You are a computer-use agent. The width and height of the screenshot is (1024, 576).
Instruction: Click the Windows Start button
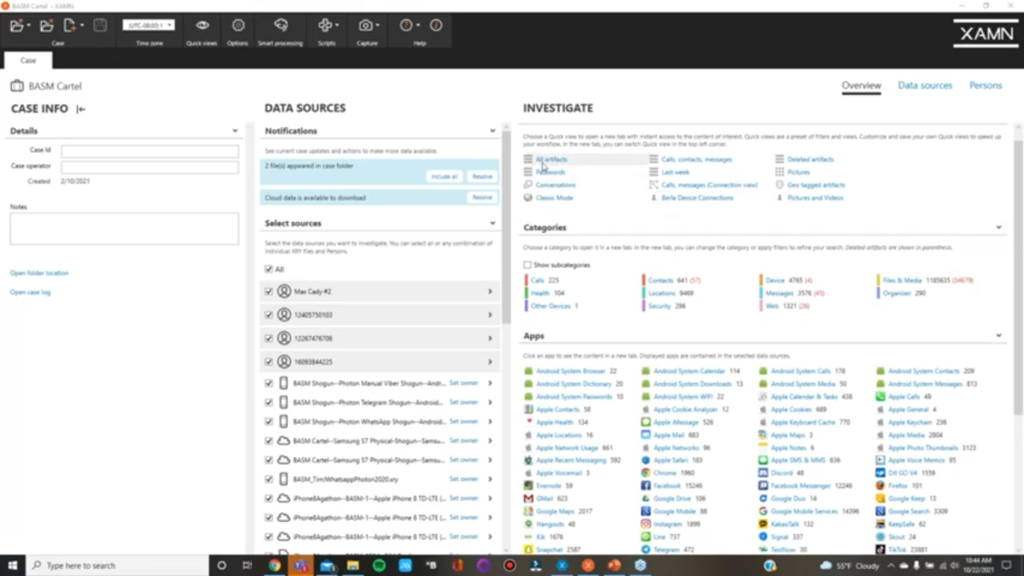(12, 566)
